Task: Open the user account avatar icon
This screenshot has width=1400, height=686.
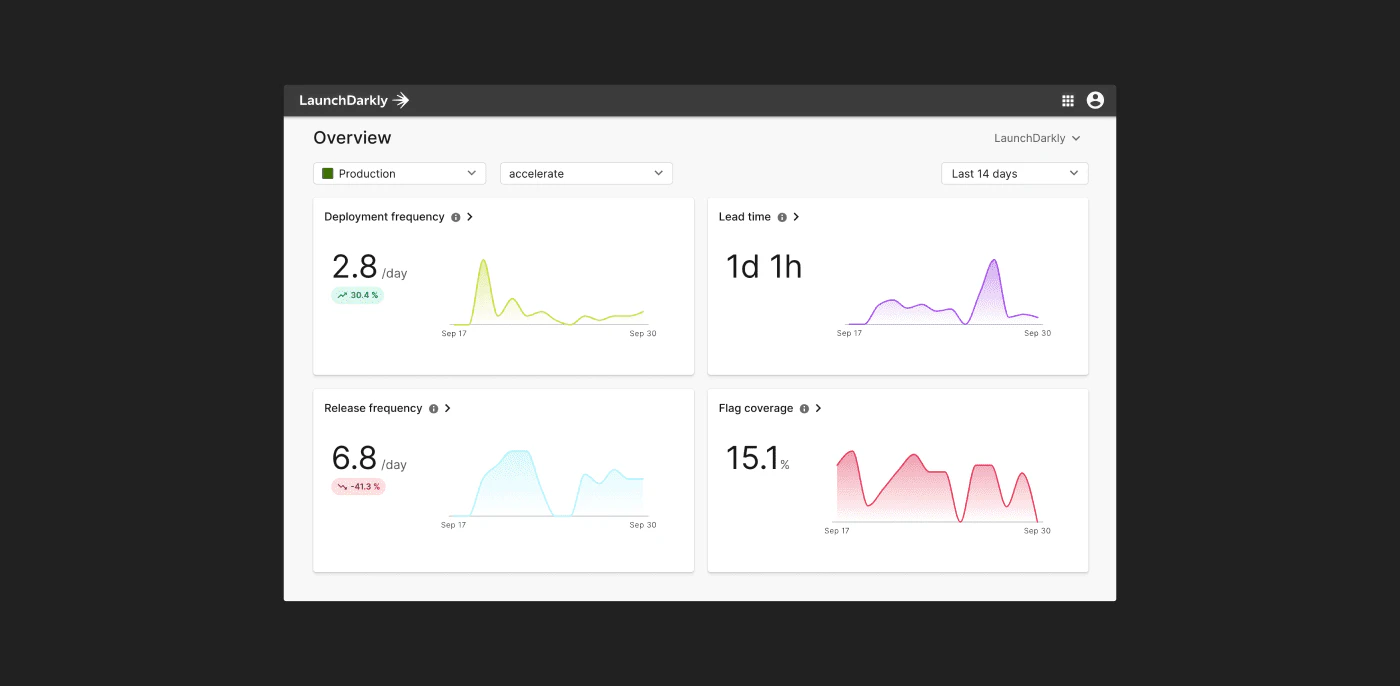Action: [1095, 100]
